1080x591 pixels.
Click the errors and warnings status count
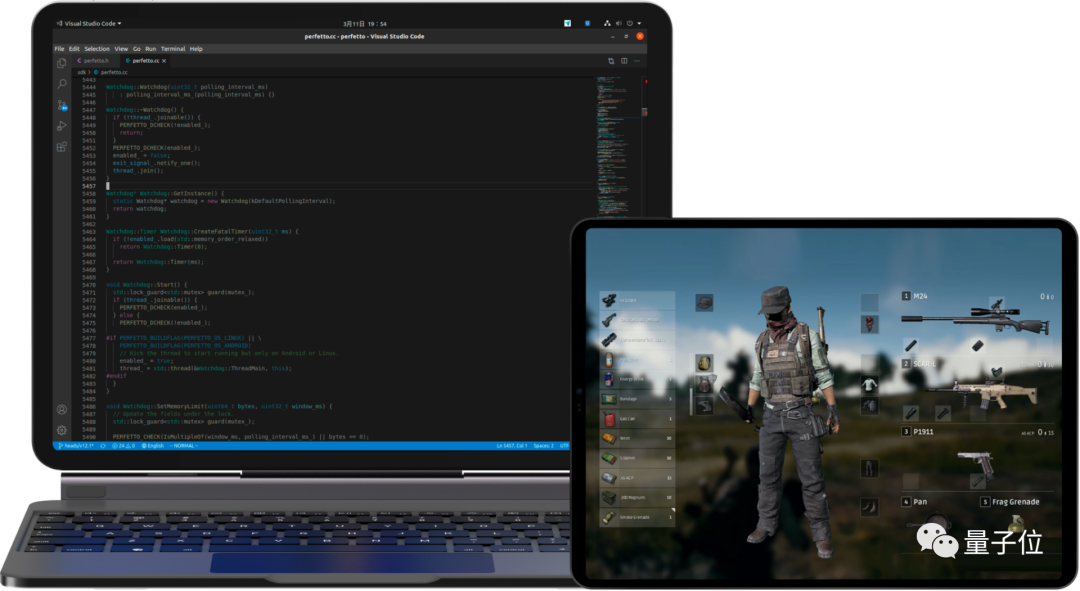coord(124,446)
